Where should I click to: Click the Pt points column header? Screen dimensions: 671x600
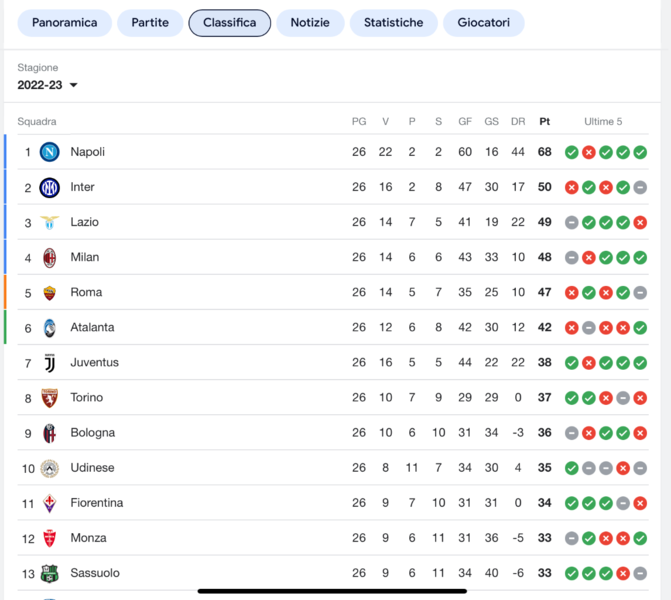point(544,121)
